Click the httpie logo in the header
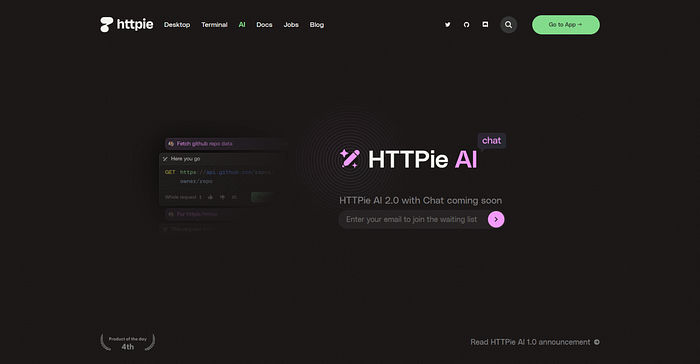The image size is (700, 364). click(x=126, y=25)
